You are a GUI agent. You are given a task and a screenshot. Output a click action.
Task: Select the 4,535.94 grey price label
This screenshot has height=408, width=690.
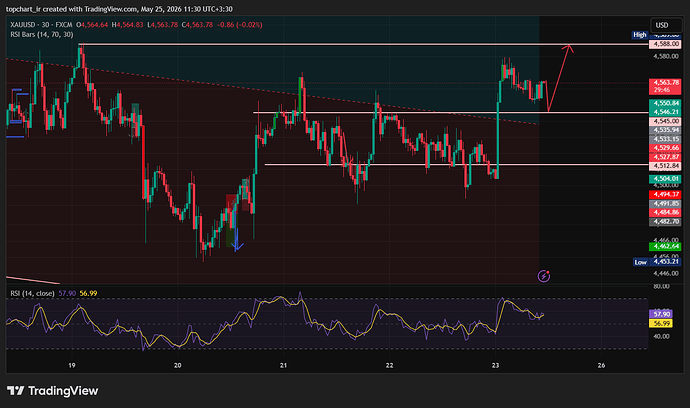665,130
